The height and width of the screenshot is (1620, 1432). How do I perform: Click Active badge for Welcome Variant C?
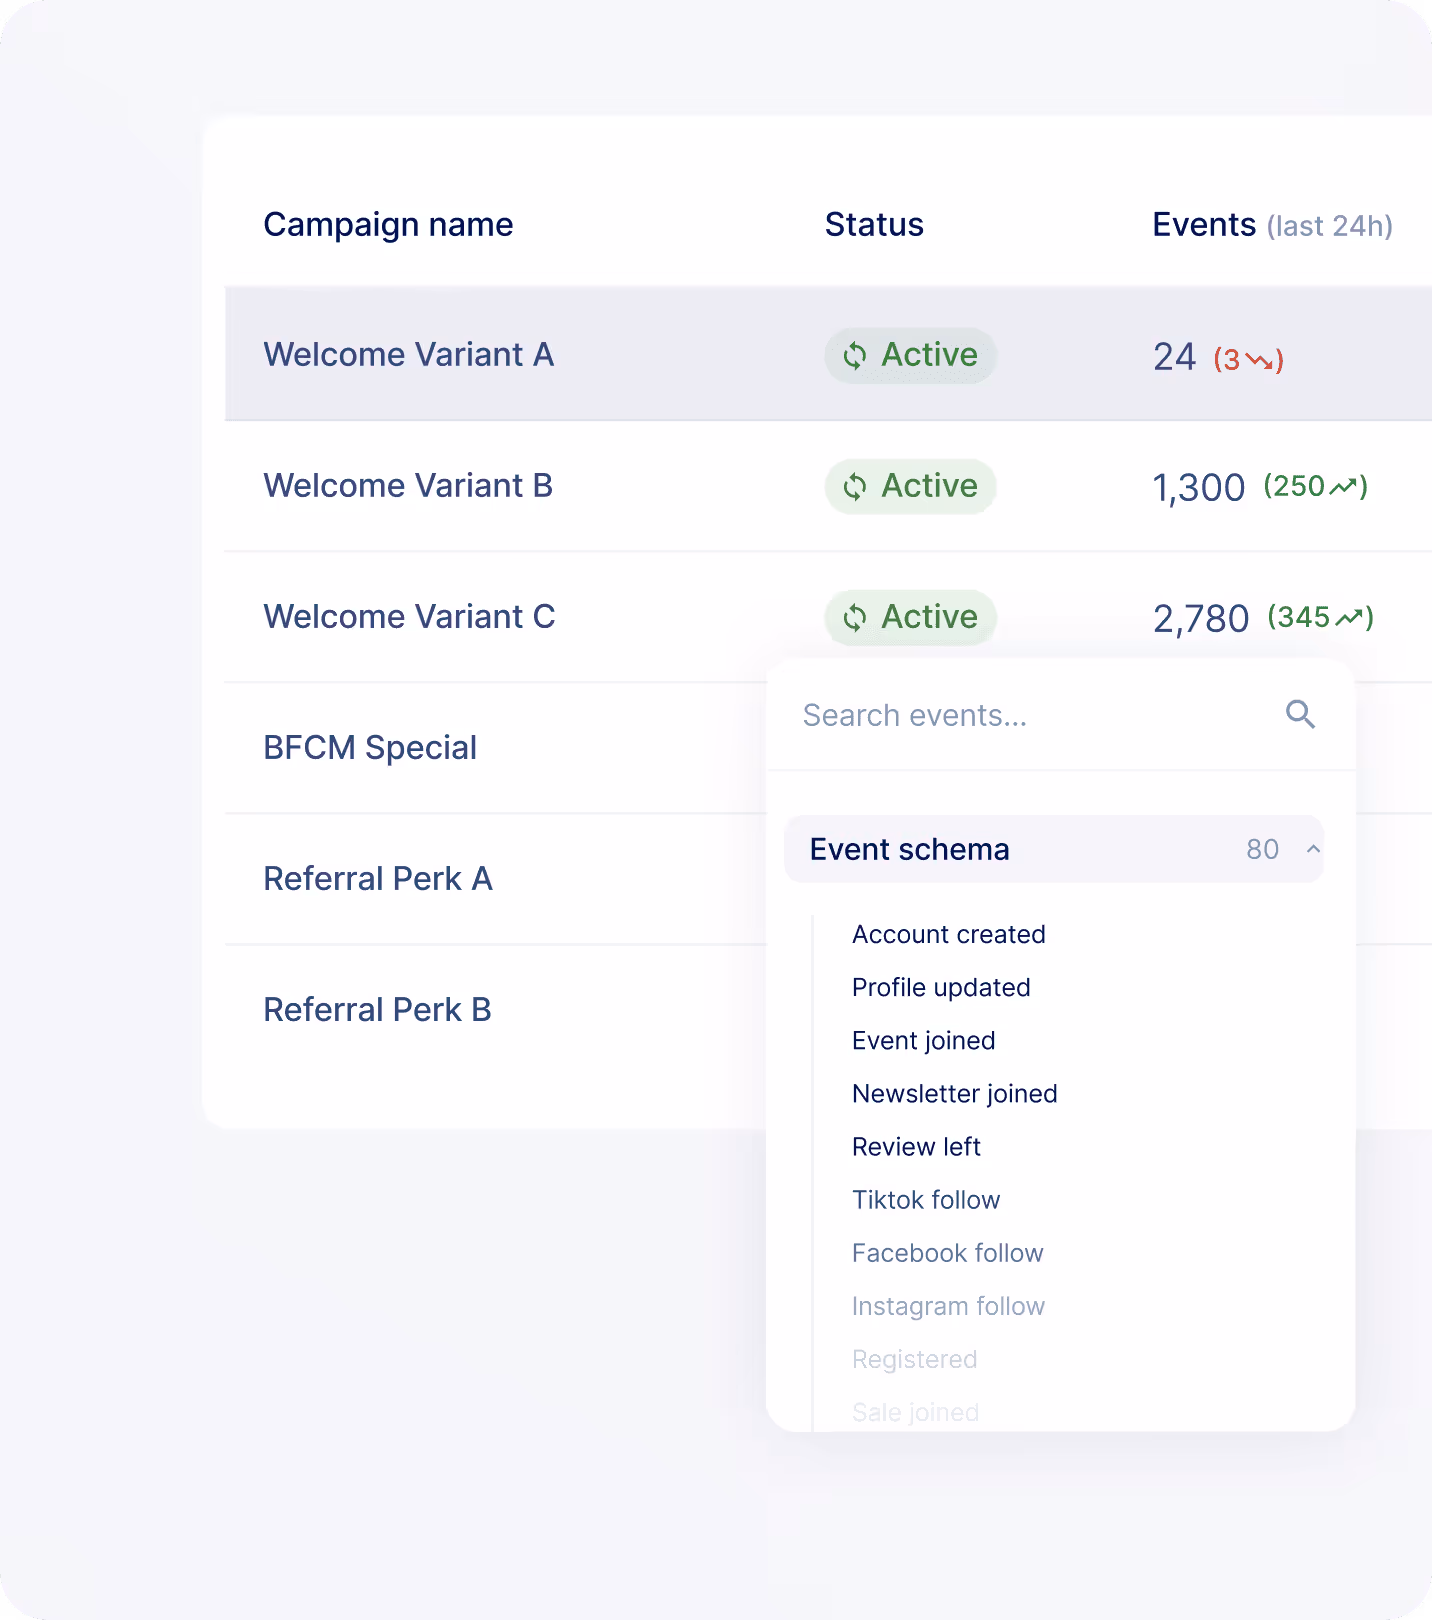(x=910, y=617)
